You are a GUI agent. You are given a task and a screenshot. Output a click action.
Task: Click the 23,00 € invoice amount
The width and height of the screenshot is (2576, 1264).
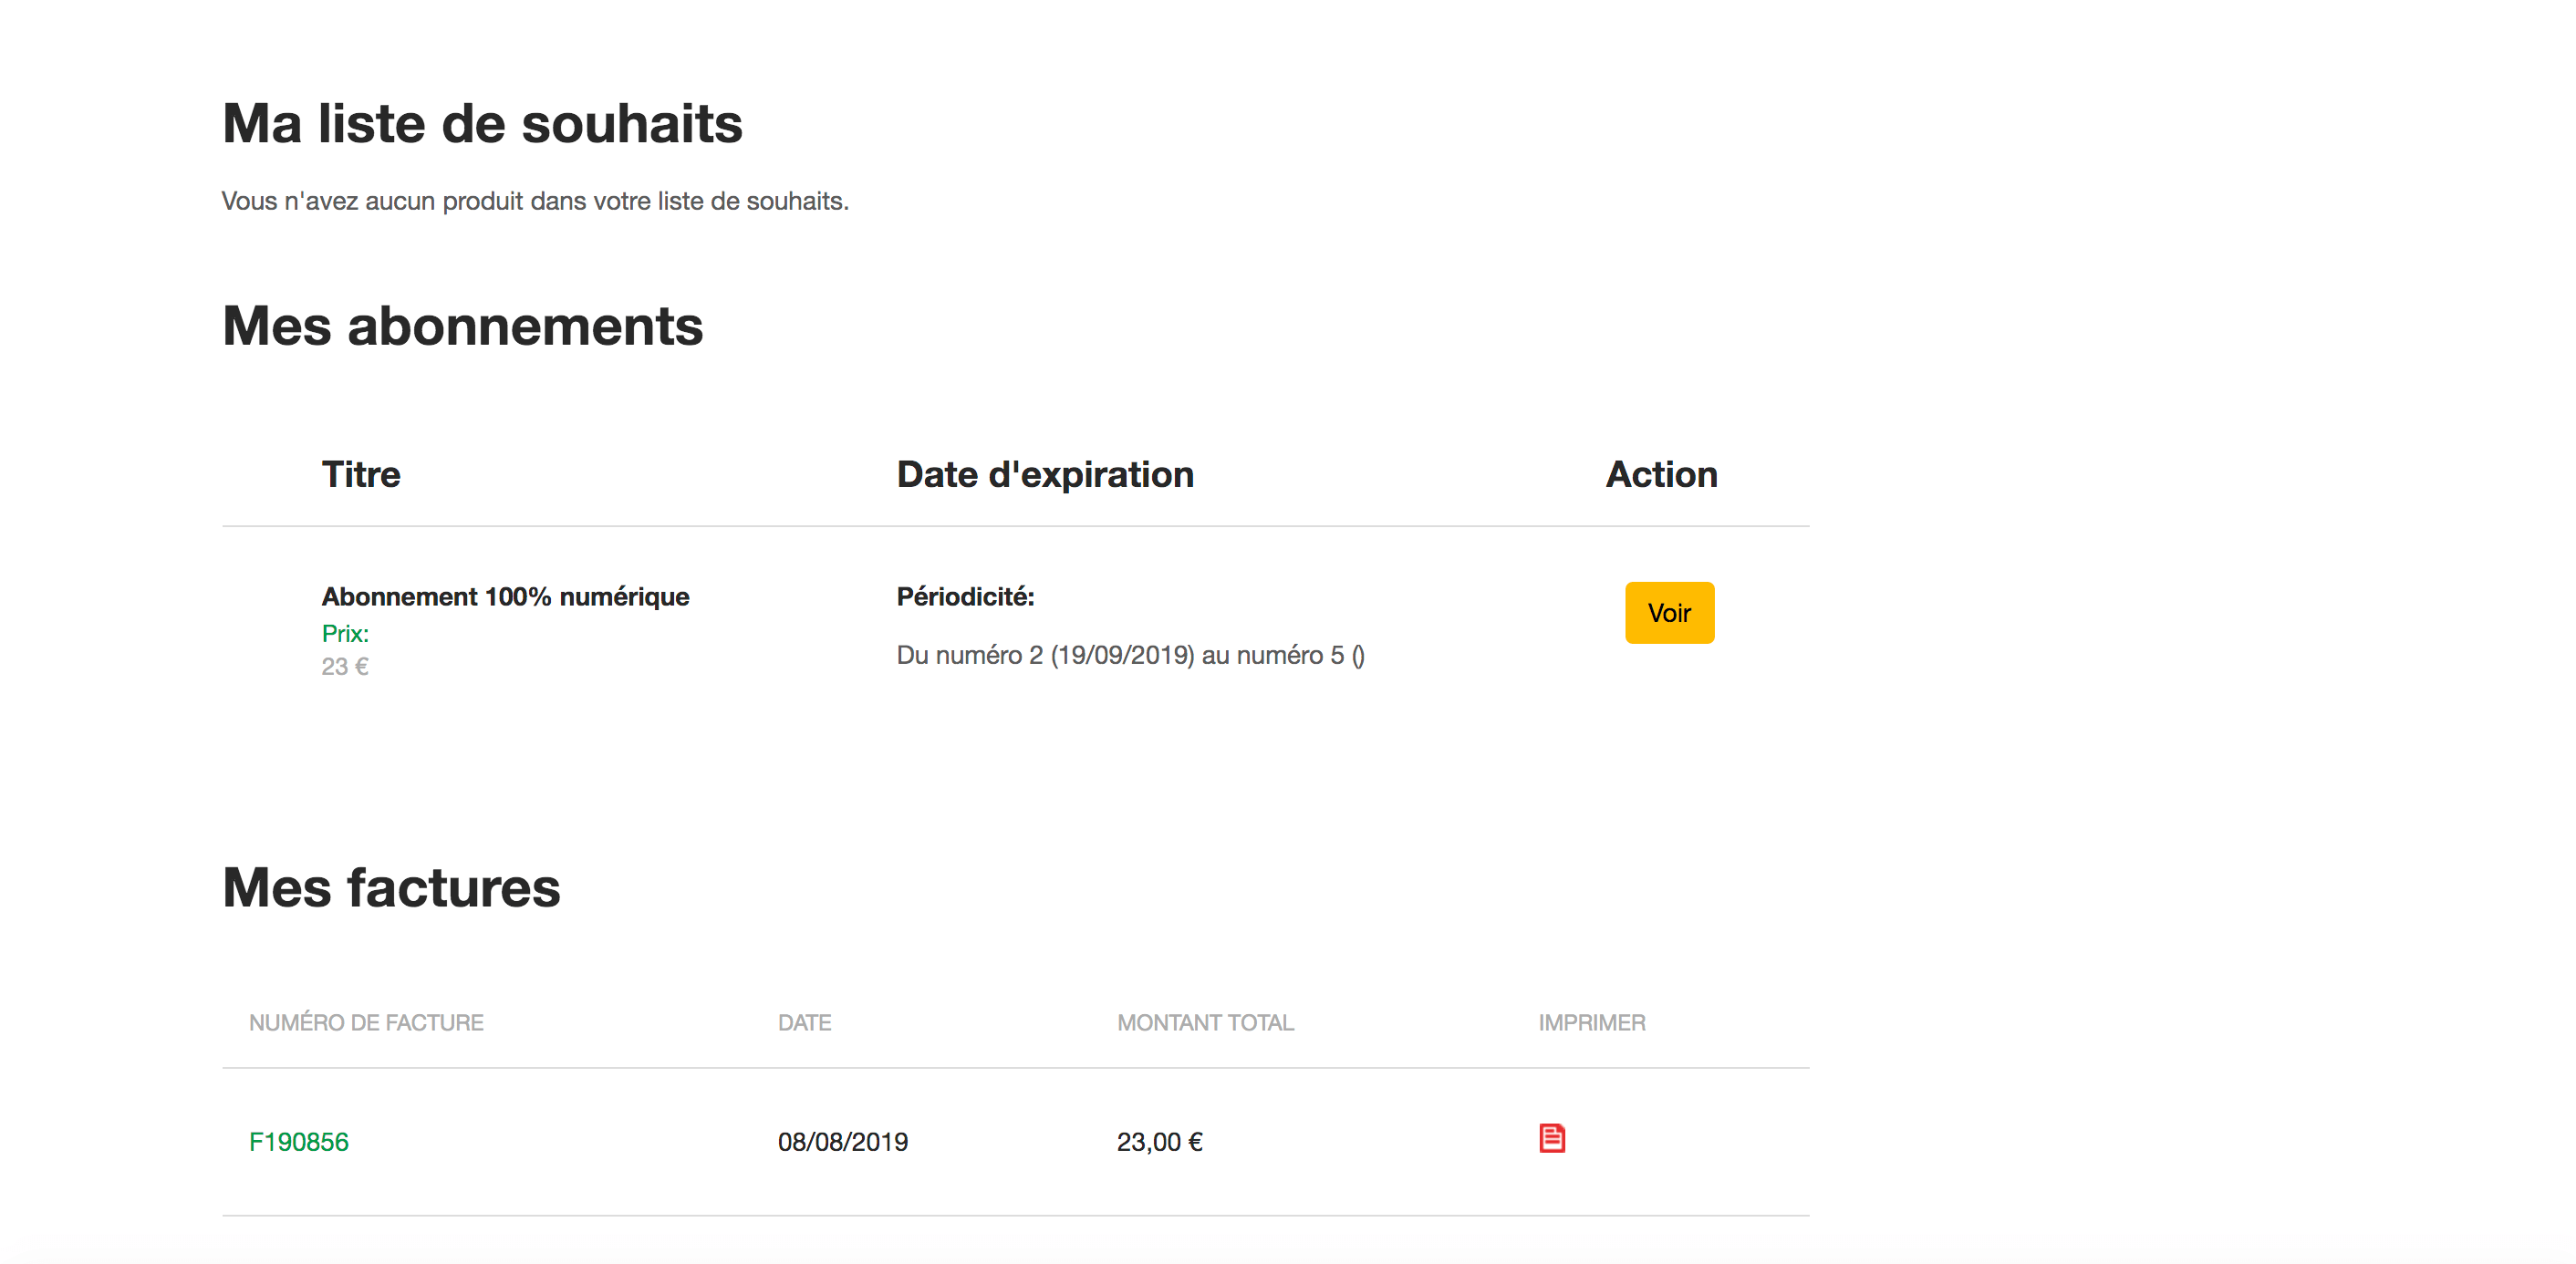[x=1159, y=1142]
